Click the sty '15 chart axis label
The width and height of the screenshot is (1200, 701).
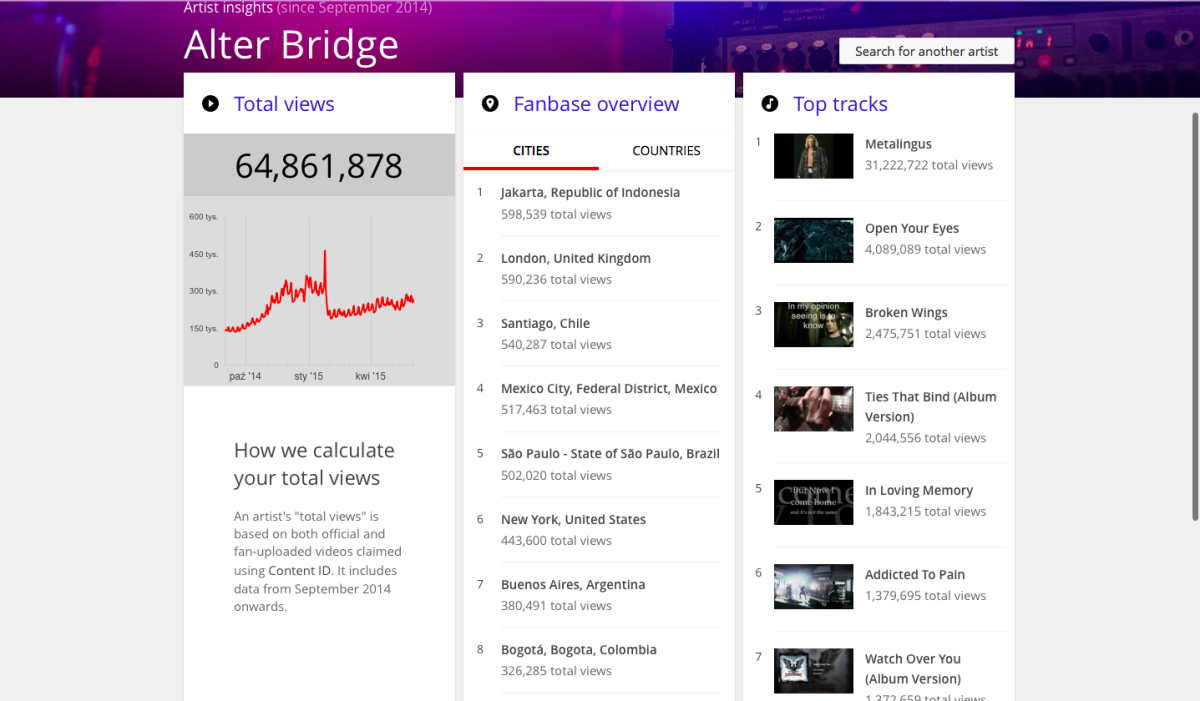click(x=308, y=376)
